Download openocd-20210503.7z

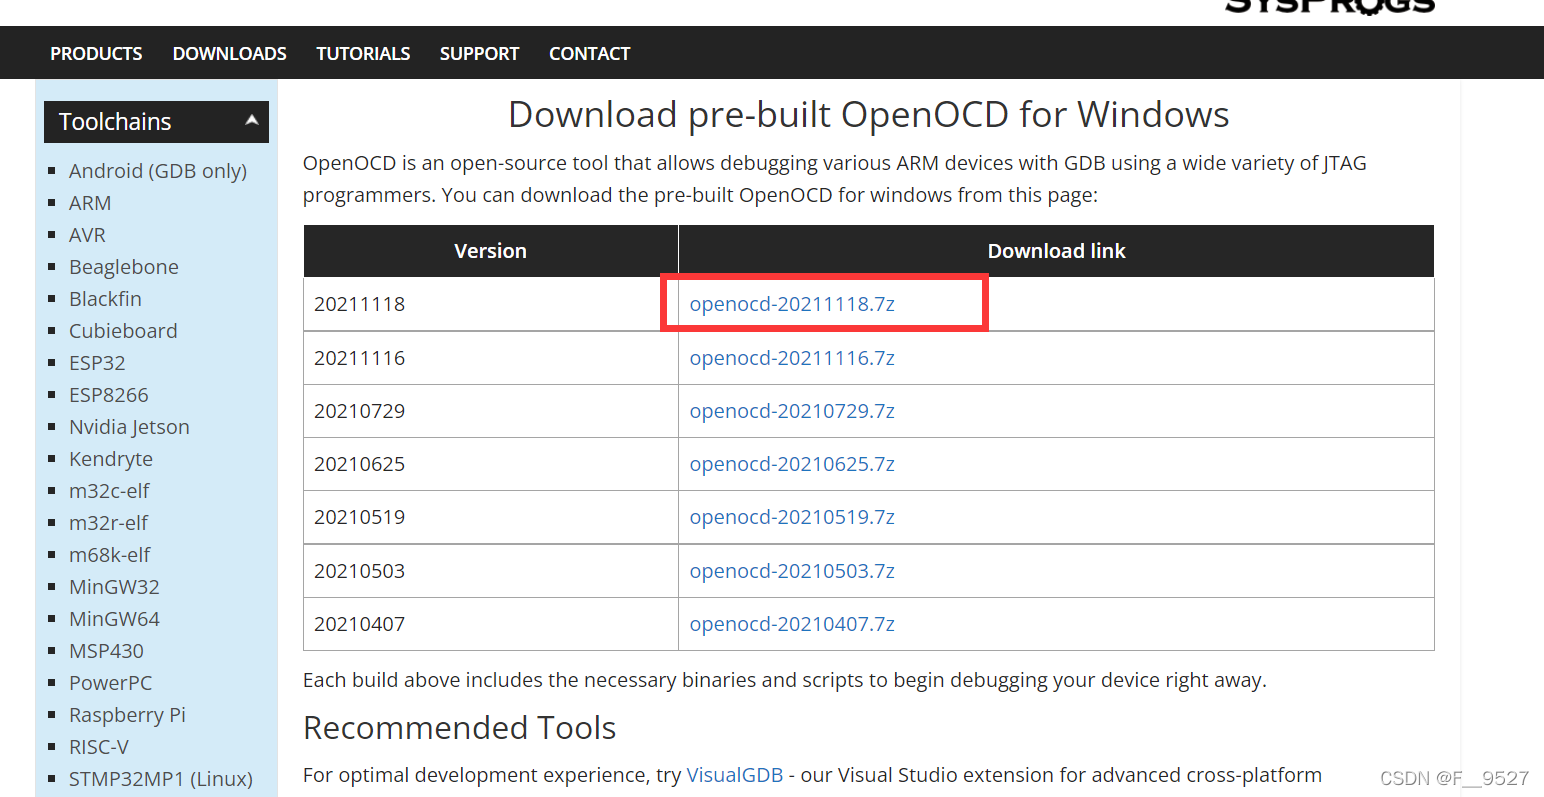point(792,571)
